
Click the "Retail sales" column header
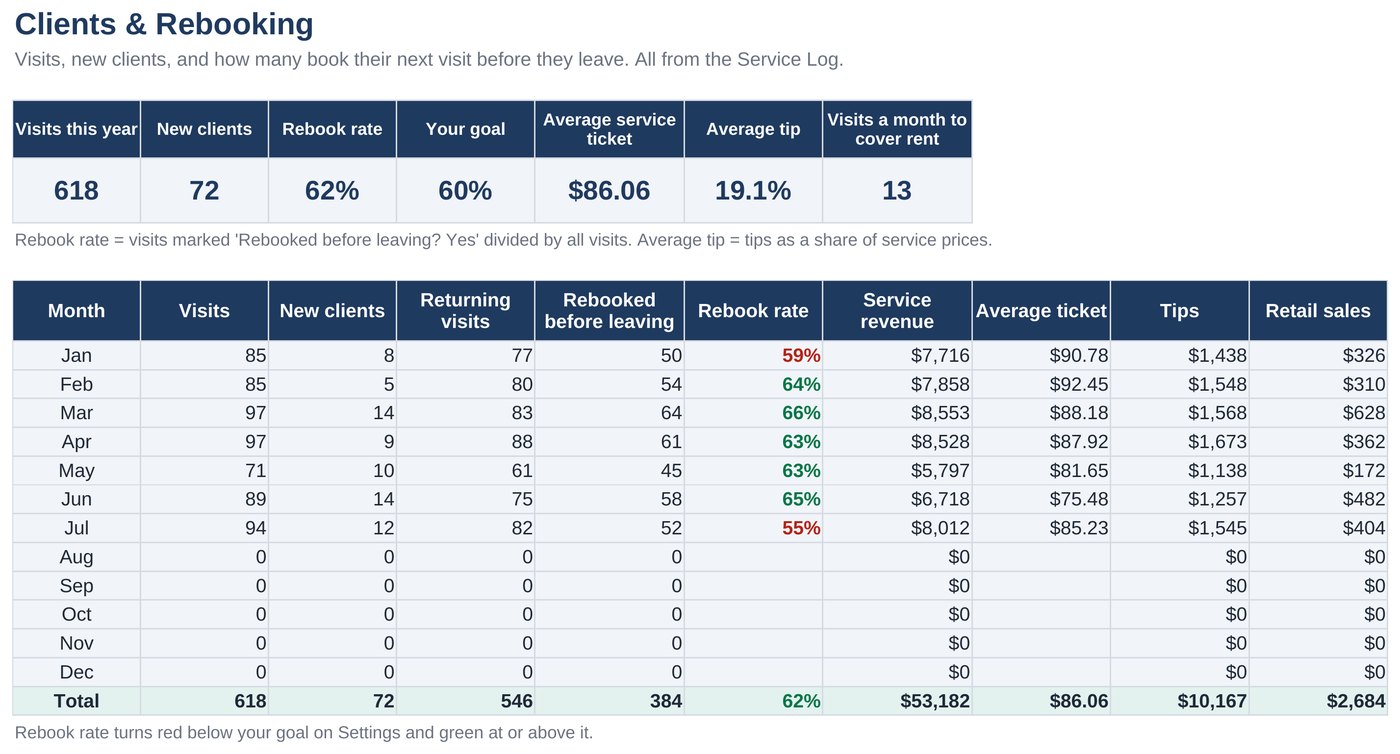pyautogui.click(x=1318, y=311)
